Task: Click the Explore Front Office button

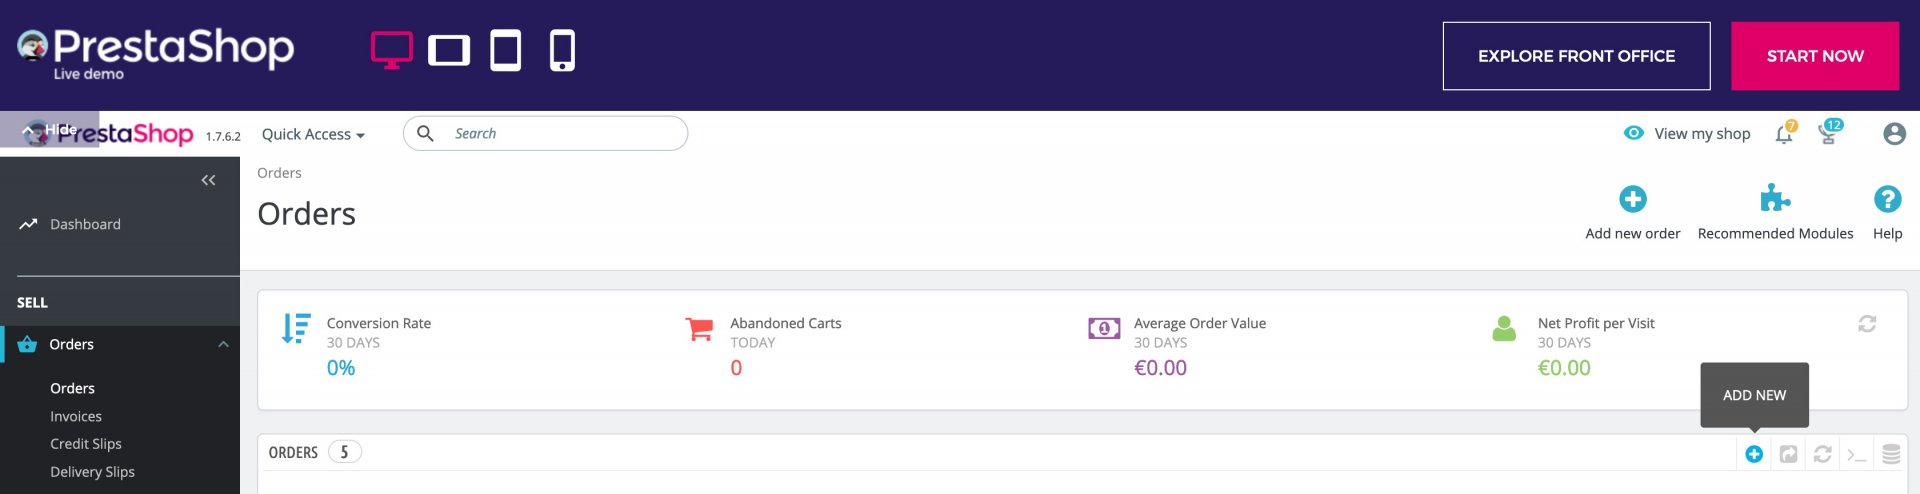Action: (x=1575, y=56)
